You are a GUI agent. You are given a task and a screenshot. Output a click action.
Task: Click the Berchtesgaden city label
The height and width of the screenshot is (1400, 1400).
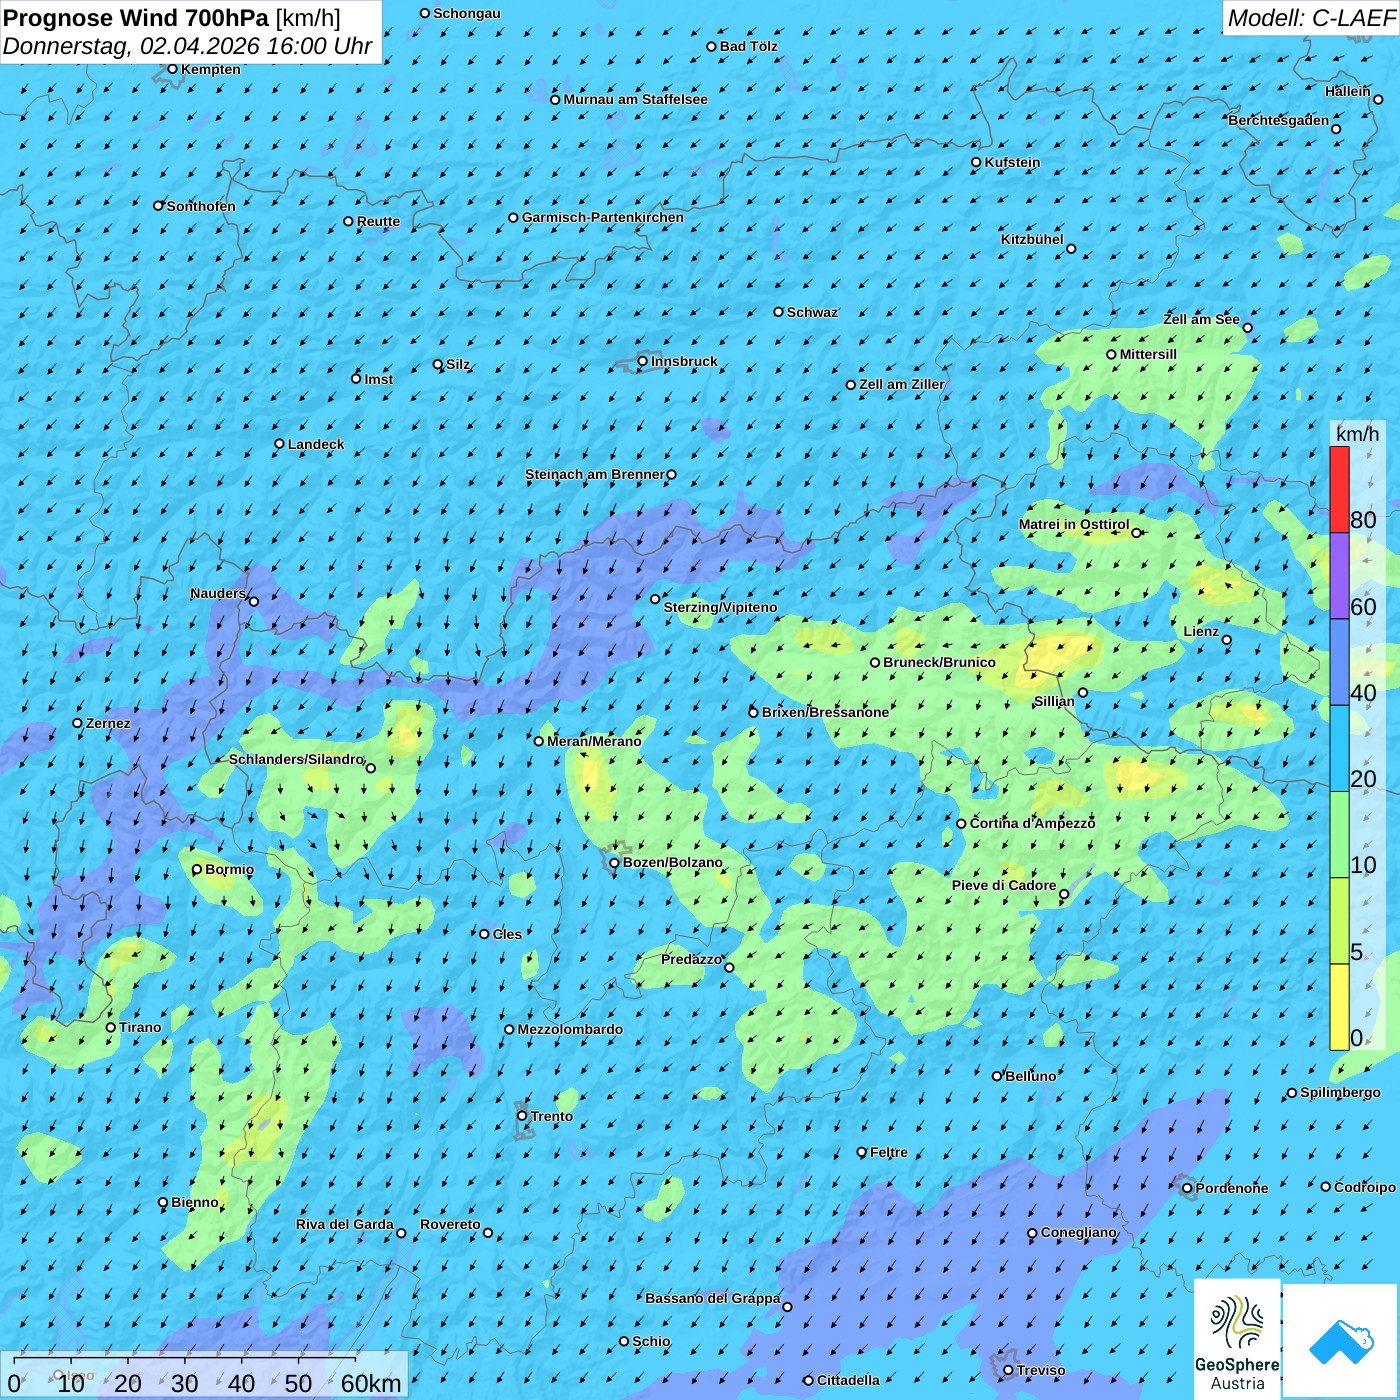click(x=1278, y=120)
